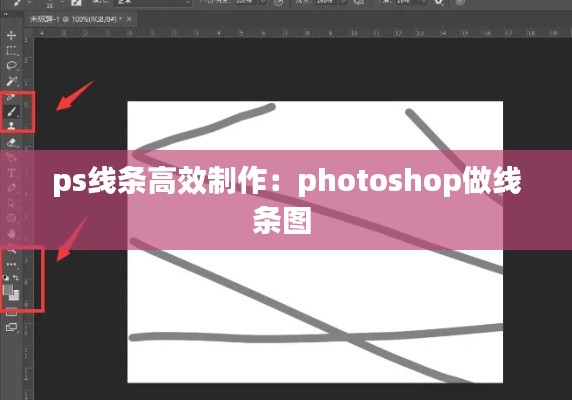Open the blending mode dropdown
This screenshot has width=572, height=400.
(152, 3)
